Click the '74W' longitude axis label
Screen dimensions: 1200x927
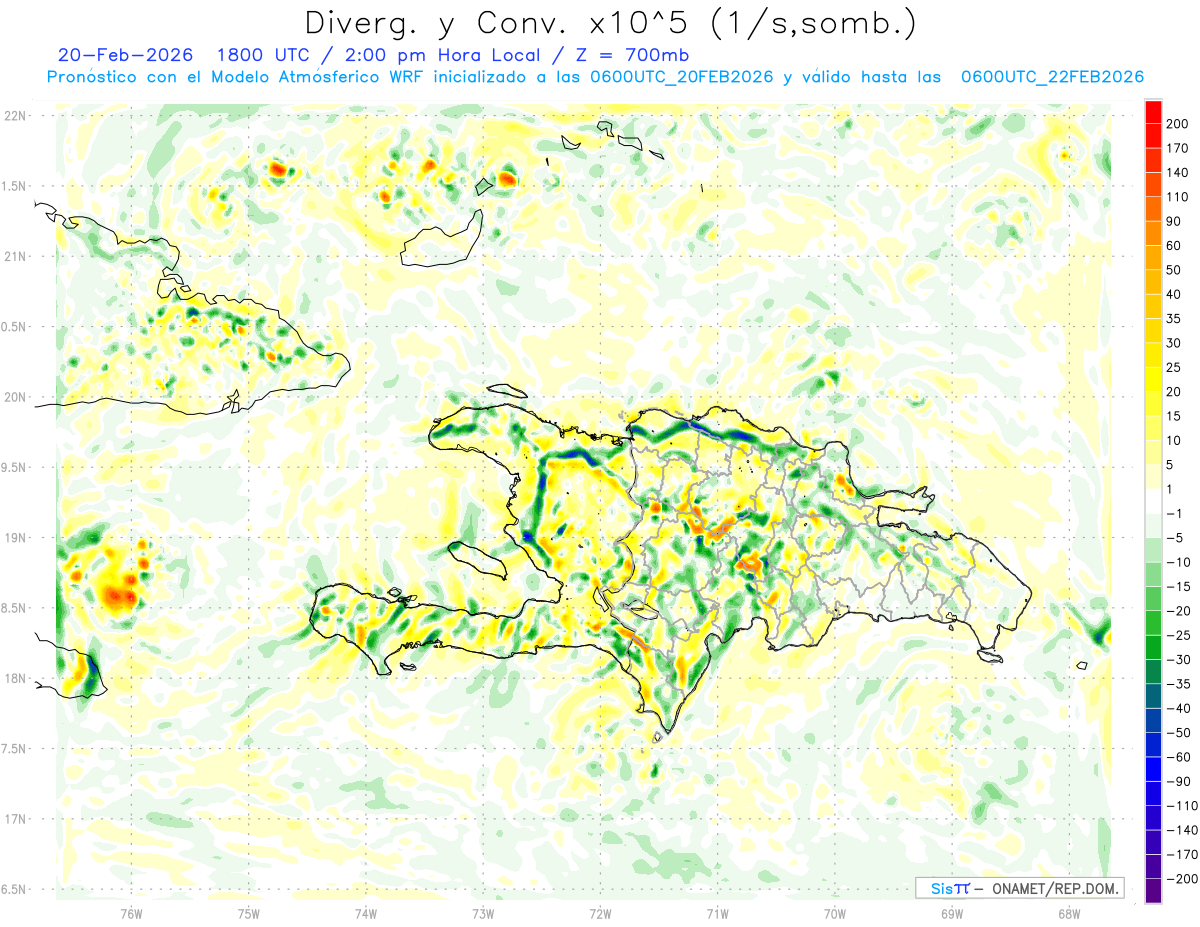pyautogui.click(x=366, y=914)
